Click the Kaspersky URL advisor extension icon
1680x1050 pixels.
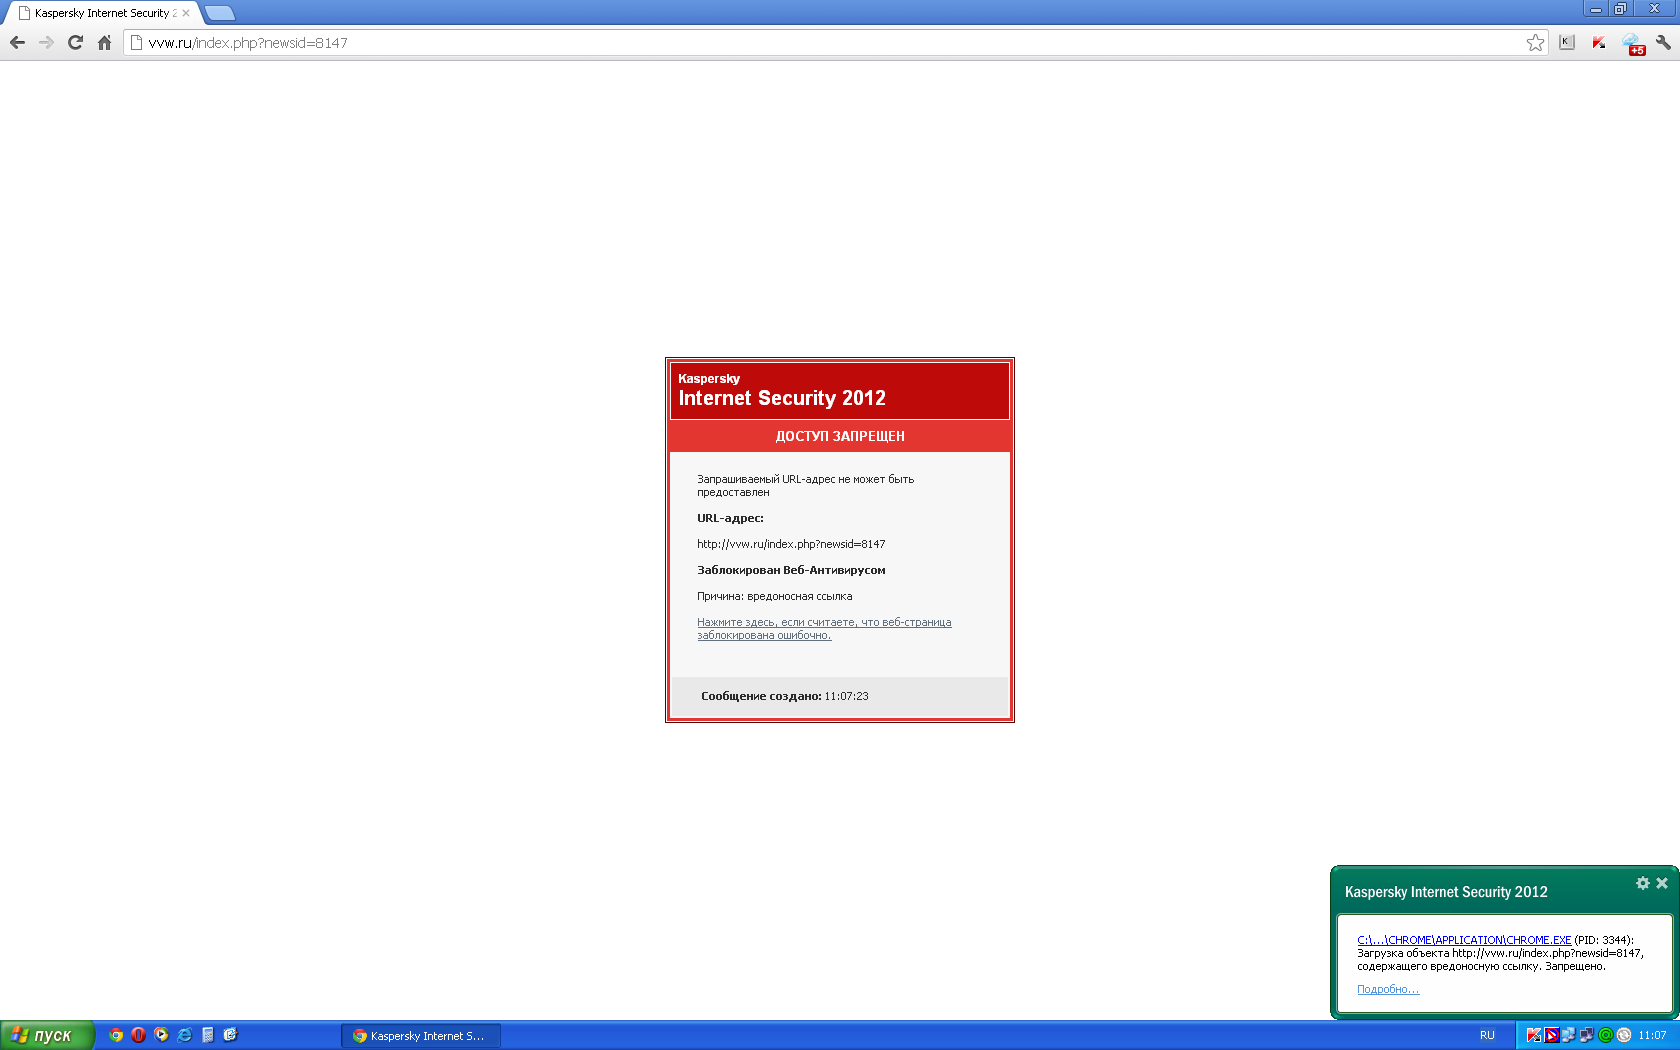[x=1599, y=42]
